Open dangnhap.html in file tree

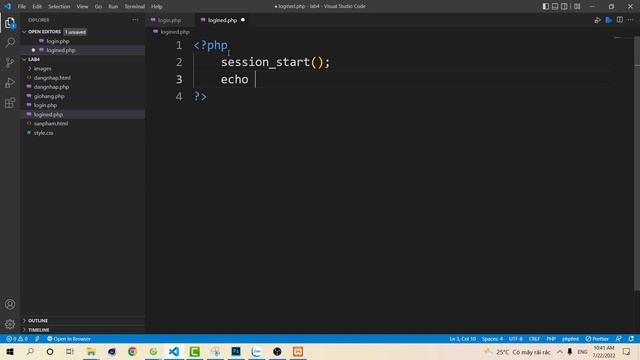pos(52,78)
